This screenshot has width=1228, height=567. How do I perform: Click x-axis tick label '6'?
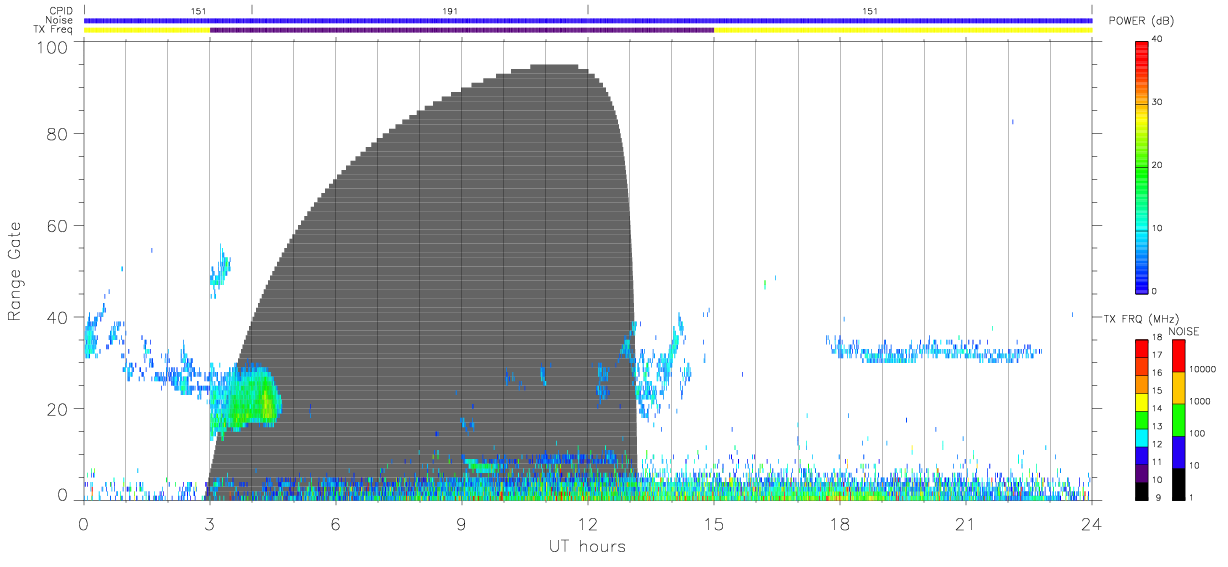click(336, 524)
